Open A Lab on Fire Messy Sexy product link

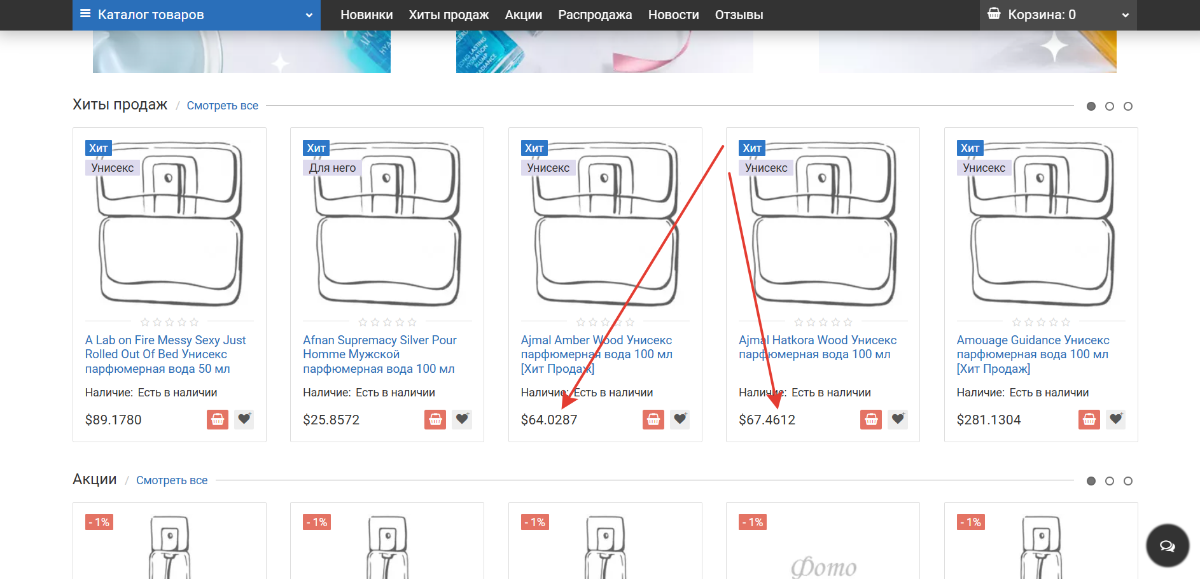tap(166, 354)
